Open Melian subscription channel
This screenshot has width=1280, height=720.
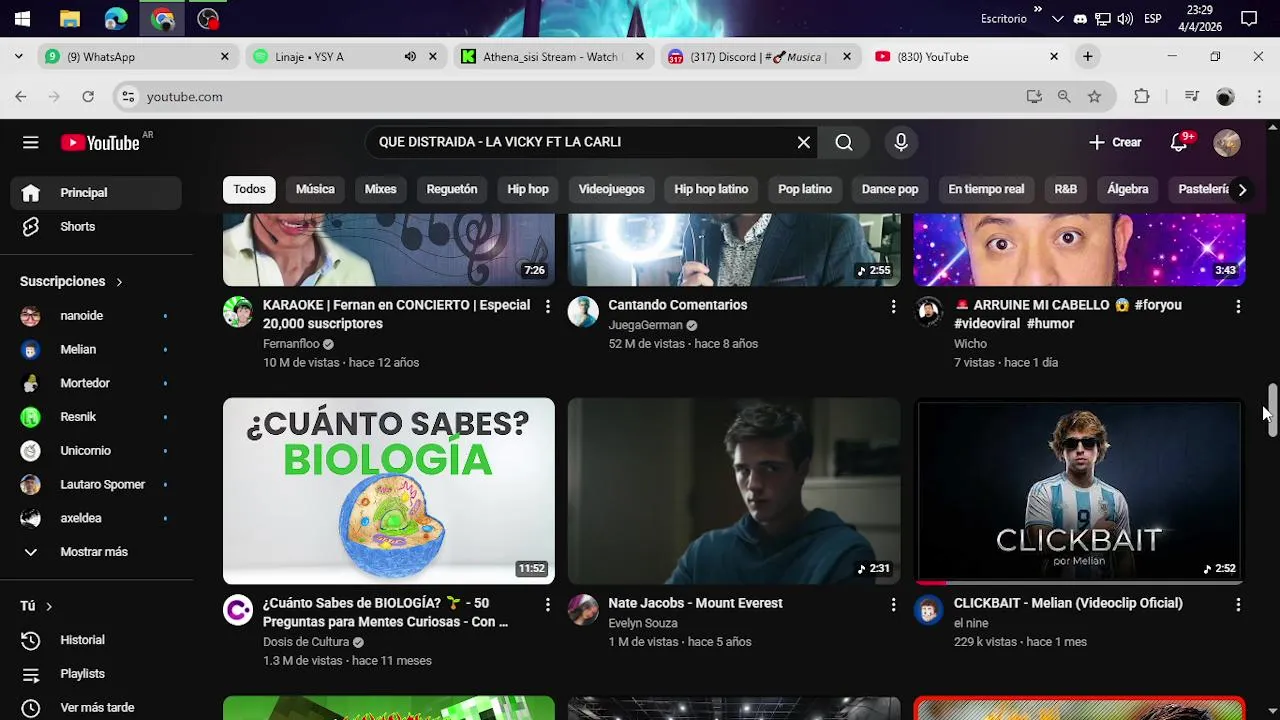[96, 350]
